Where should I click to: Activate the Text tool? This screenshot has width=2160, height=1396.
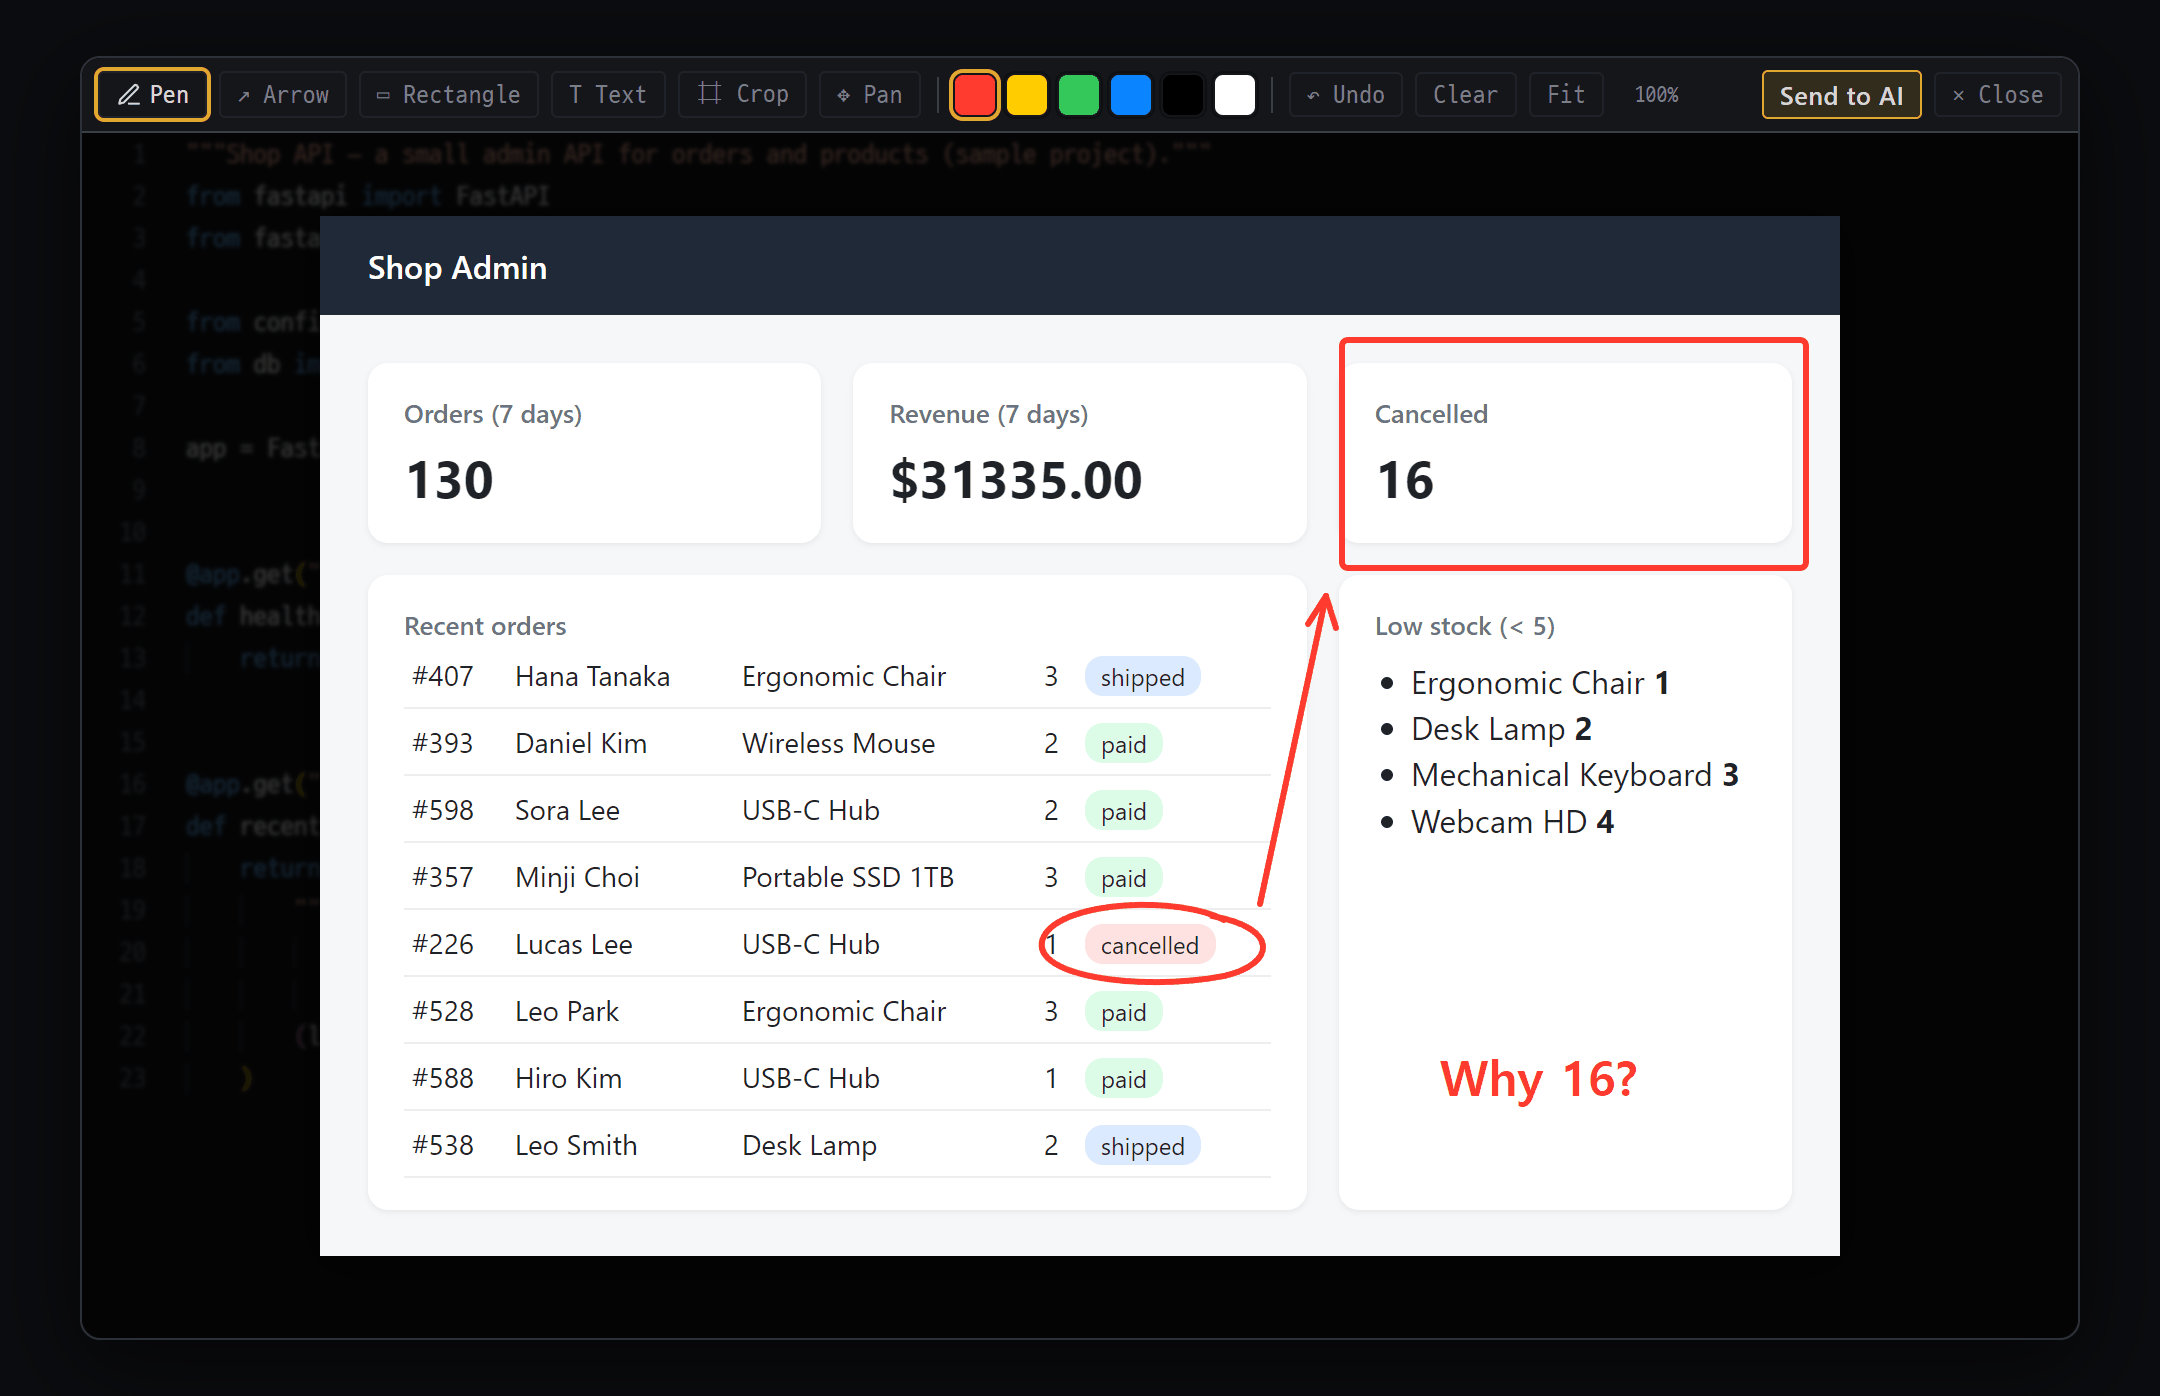pyautogui.click(x=608, y=95)
